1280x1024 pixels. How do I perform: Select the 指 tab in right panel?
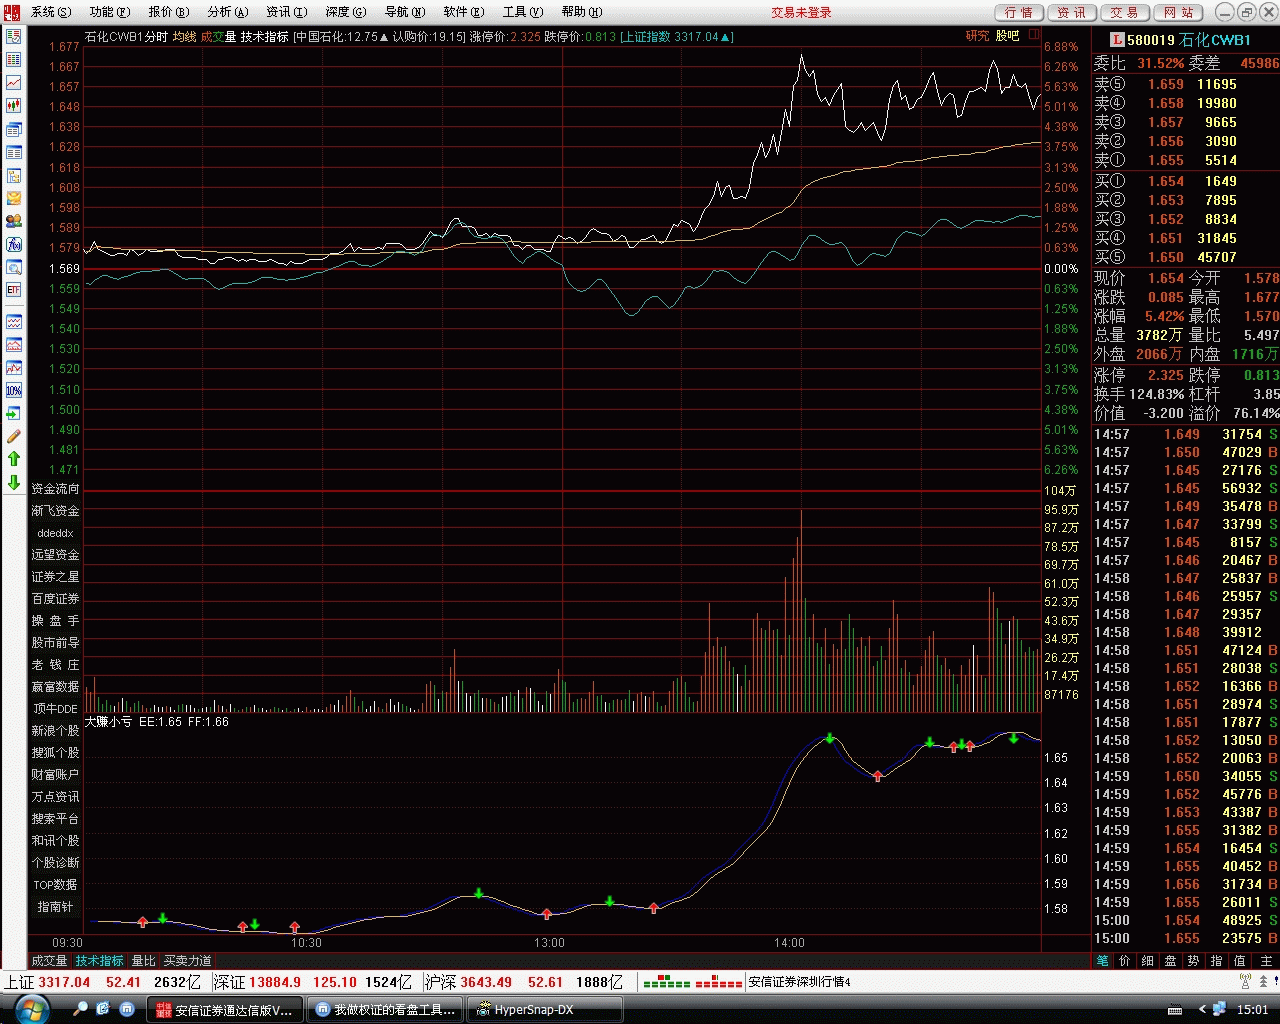1217,960
